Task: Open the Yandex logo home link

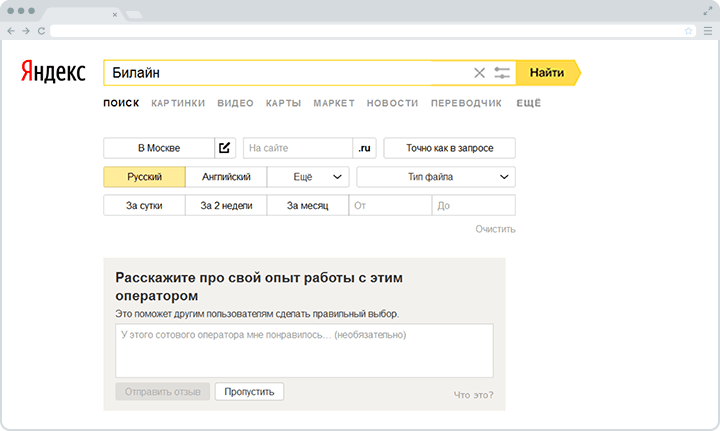Action: coord(53,71)
